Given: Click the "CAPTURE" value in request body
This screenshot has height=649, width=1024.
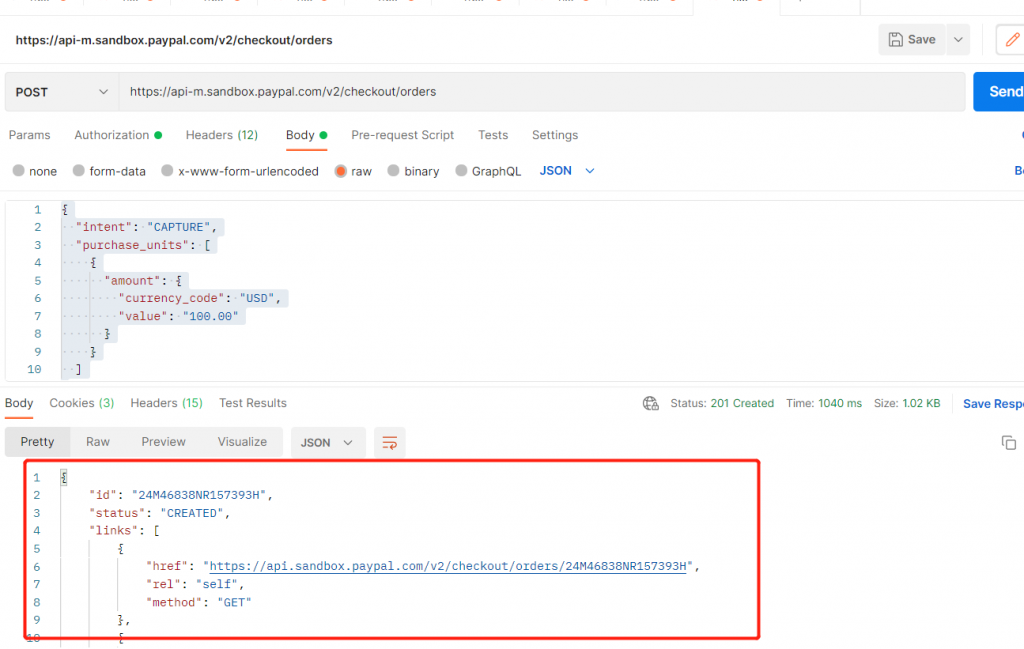Looking at the screenshot, I should (x=178, y=227).
